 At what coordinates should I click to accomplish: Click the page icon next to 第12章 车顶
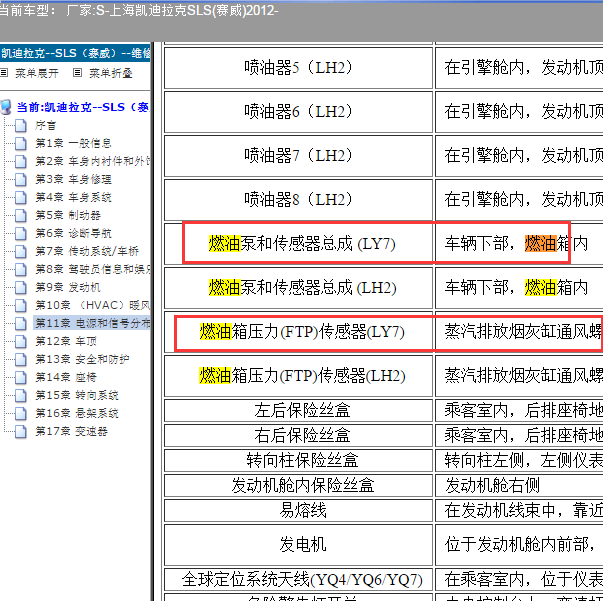point(21,341)
